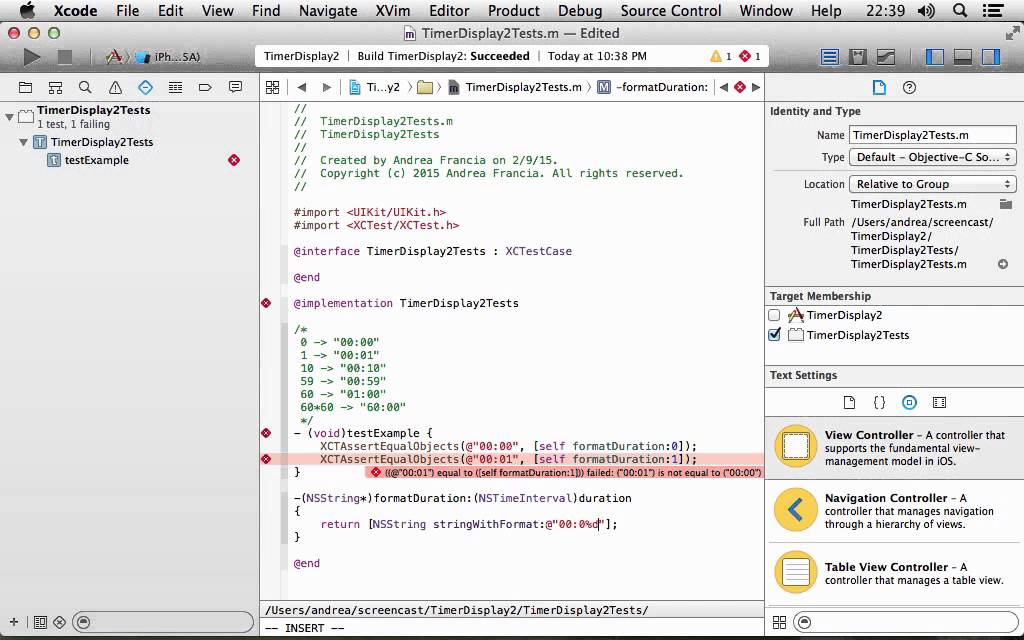Run the project with the Play button

click(31, 57)
